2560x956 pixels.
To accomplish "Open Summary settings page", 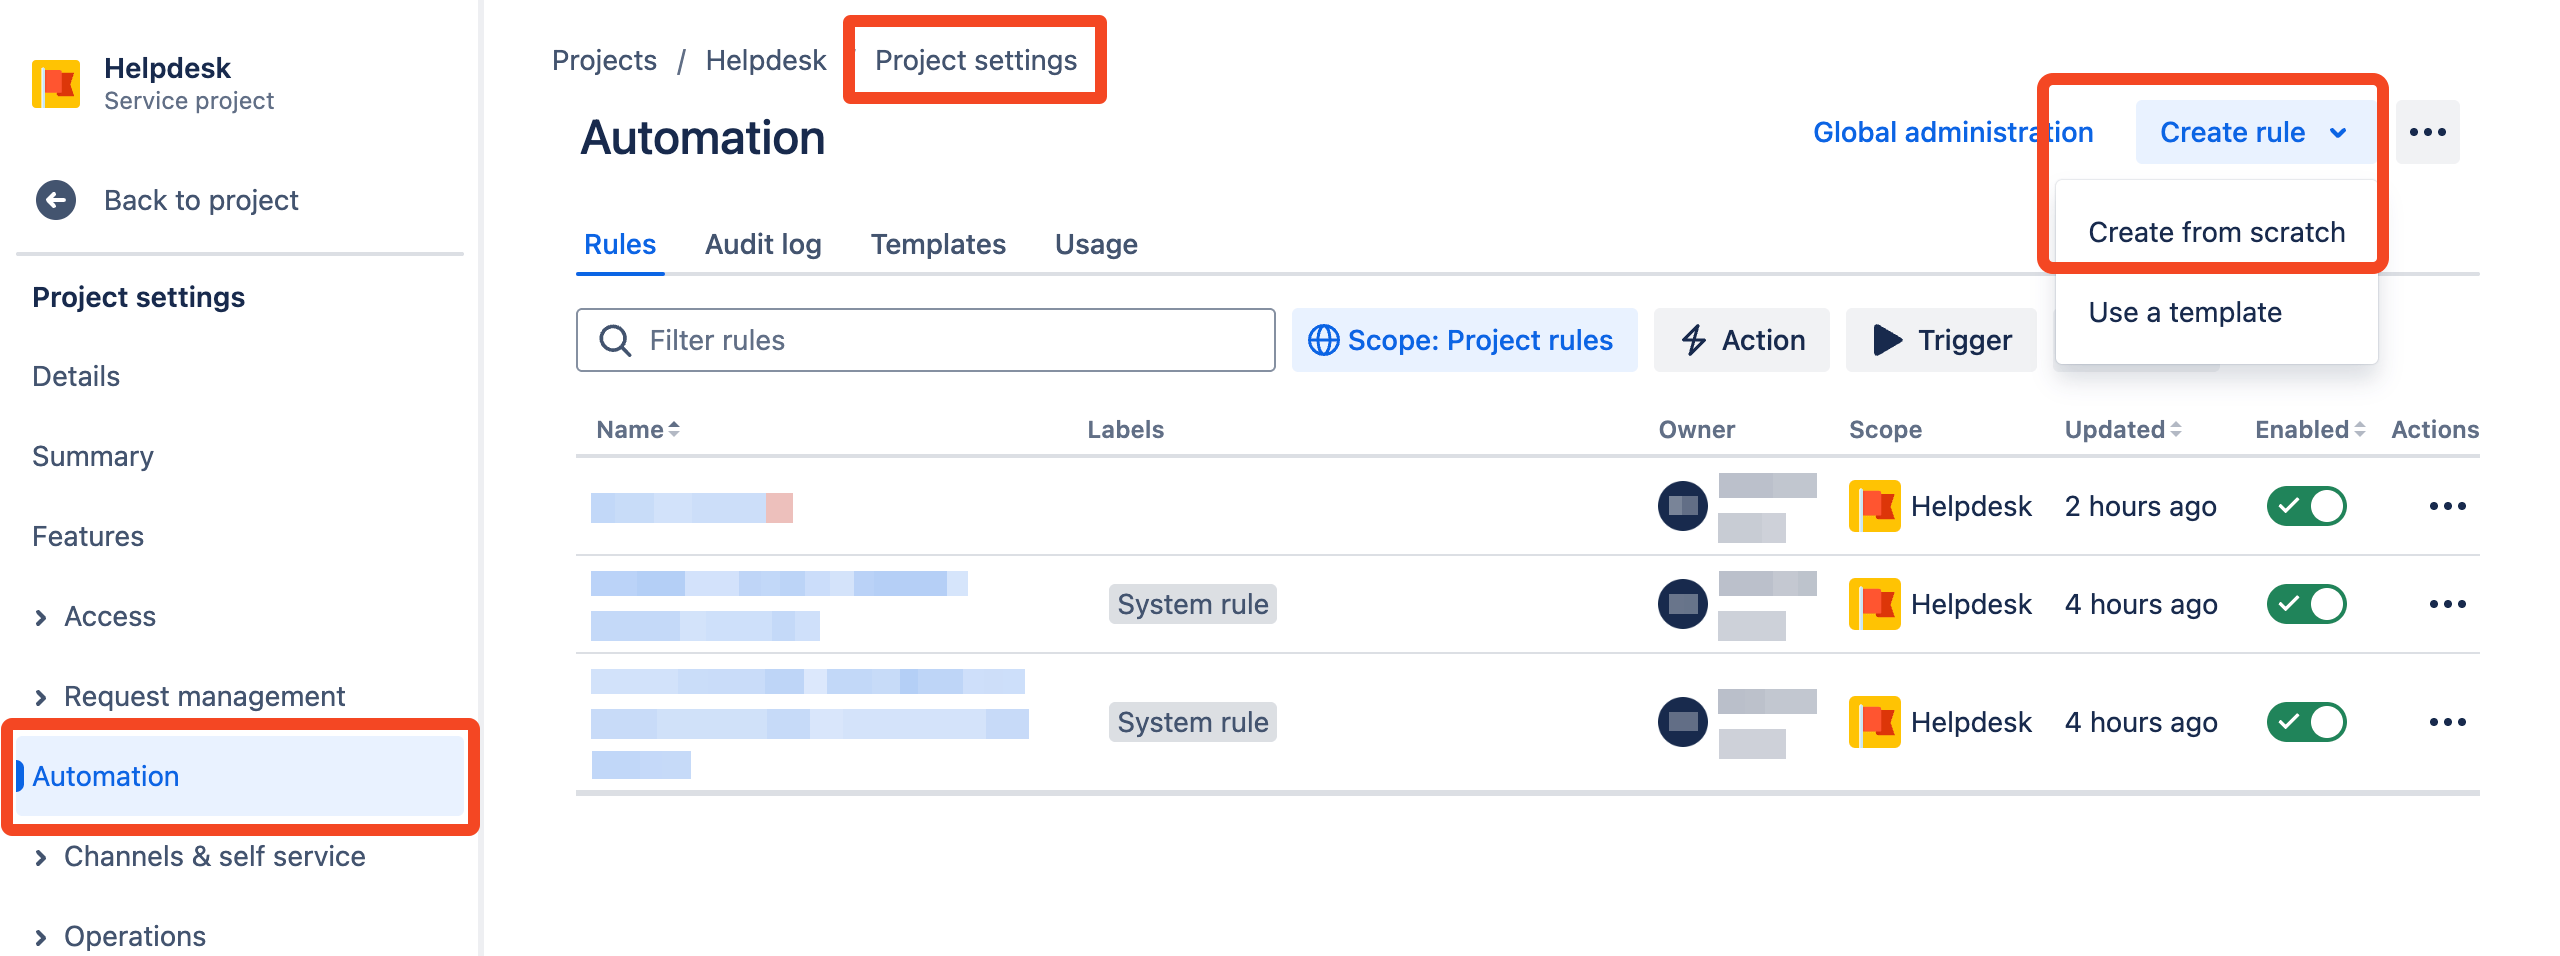I will pyautogui.click(x=93, y=456).
